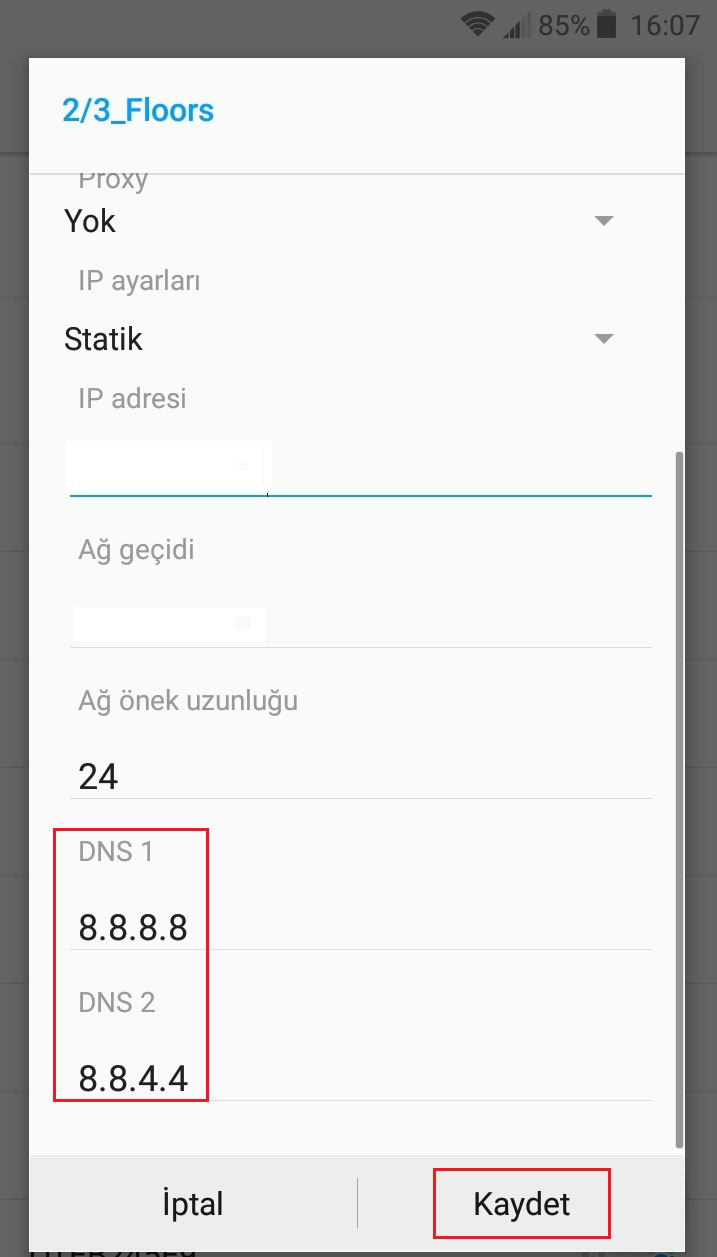Tap the cellular signal strength icon

pos(517,25)
